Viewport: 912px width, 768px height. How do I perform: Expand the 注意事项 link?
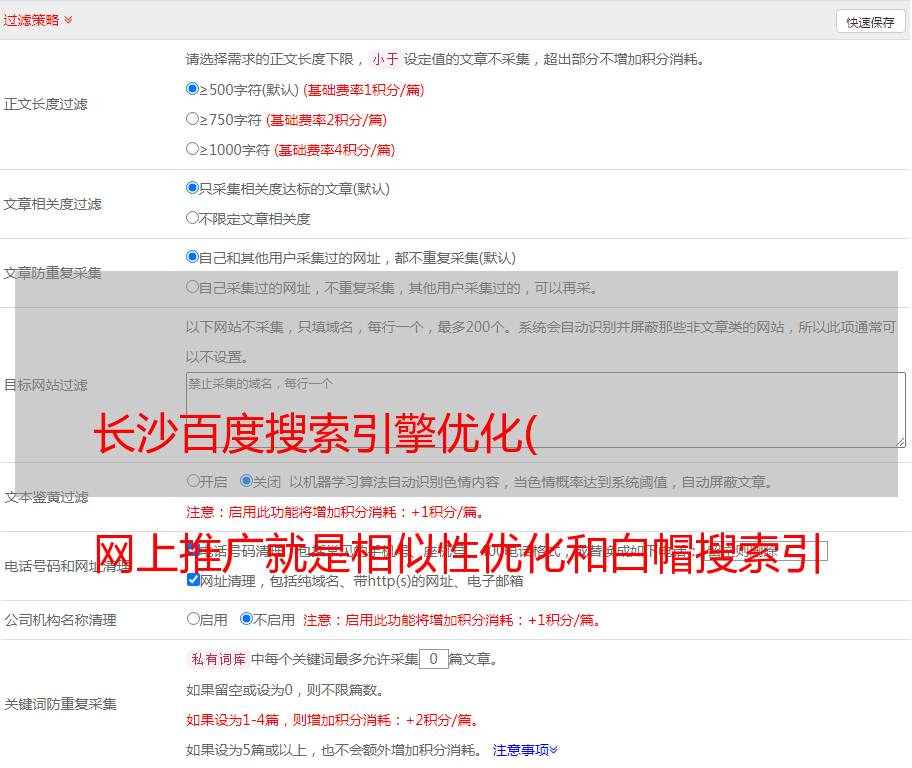coord(525,750)
